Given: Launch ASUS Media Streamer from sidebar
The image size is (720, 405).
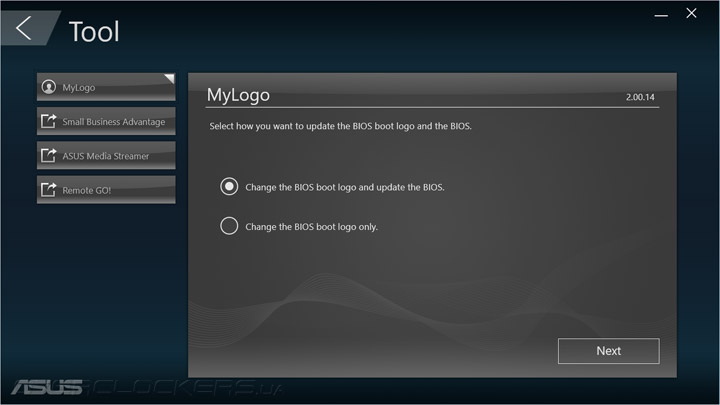Looking at the screenshot, I should (x=106, y=156).
